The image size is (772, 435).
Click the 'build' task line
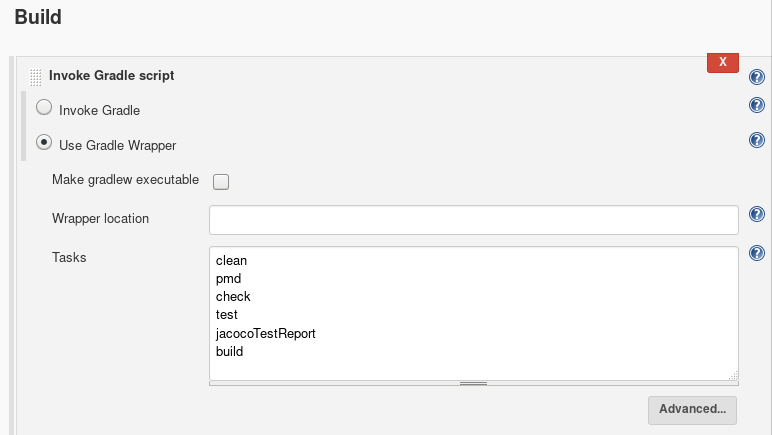(229, 351)
